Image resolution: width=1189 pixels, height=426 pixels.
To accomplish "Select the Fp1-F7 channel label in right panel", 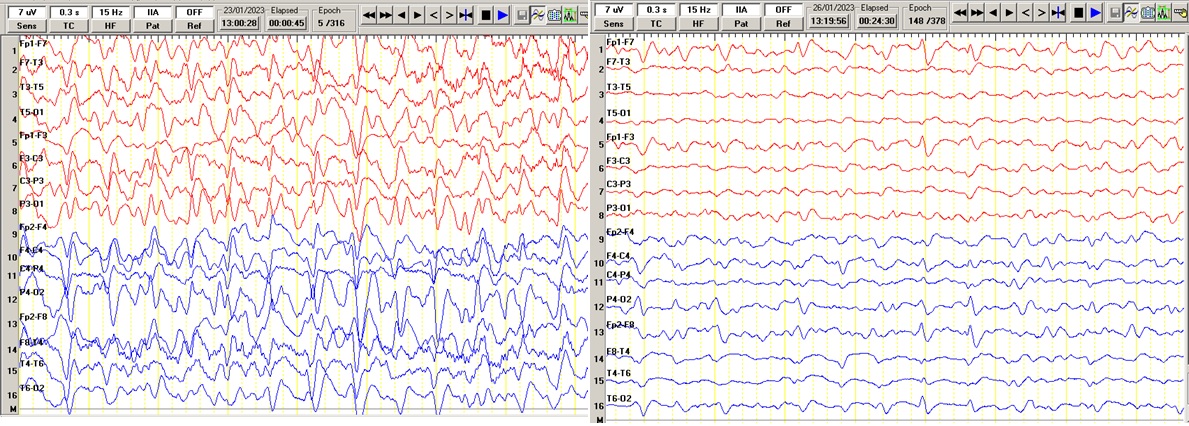I will pyautogui.click(x=619, y=42).
